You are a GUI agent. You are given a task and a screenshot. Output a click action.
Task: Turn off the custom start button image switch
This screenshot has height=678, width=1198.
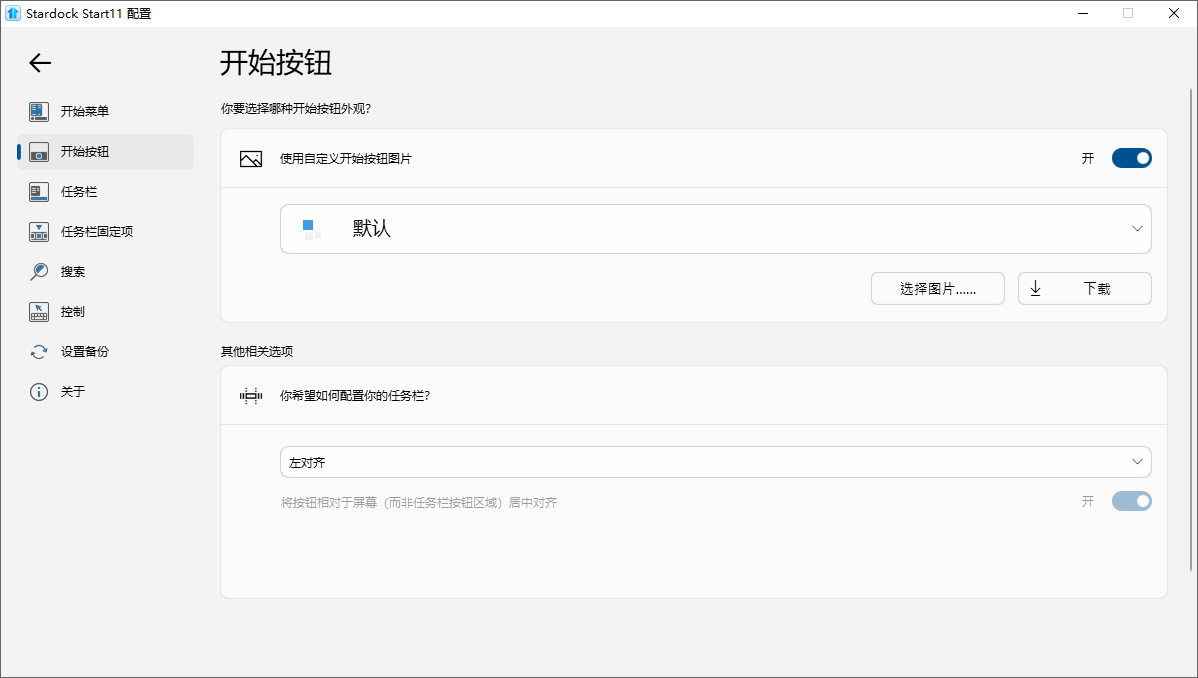point(1131,157)
